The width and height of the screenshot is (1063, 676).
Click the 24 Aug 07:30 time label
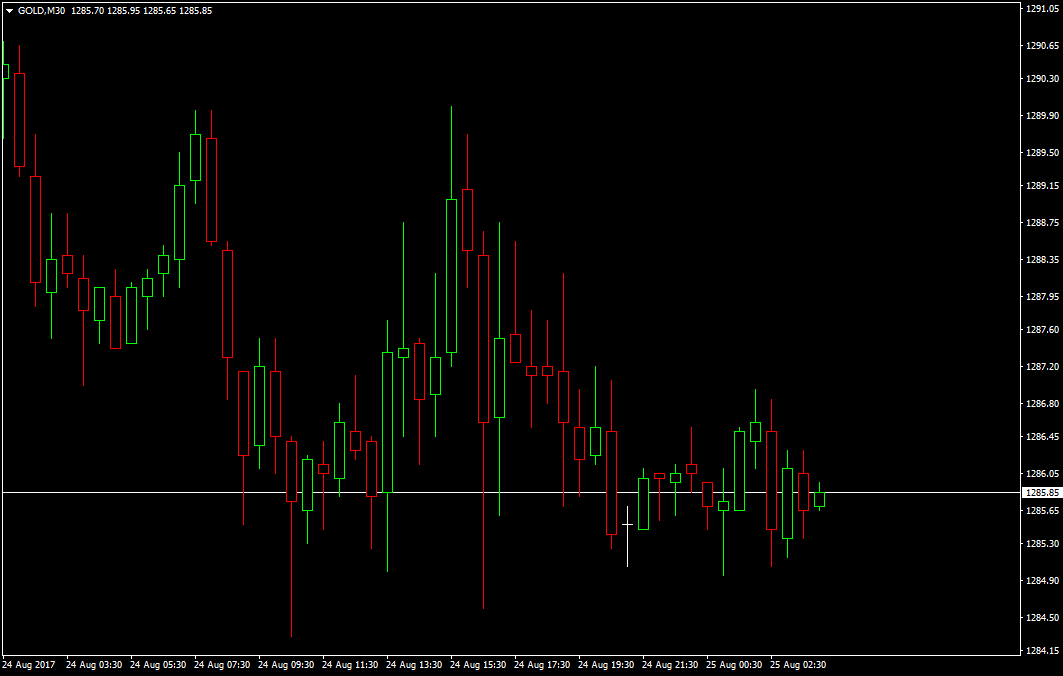[222, 664]
